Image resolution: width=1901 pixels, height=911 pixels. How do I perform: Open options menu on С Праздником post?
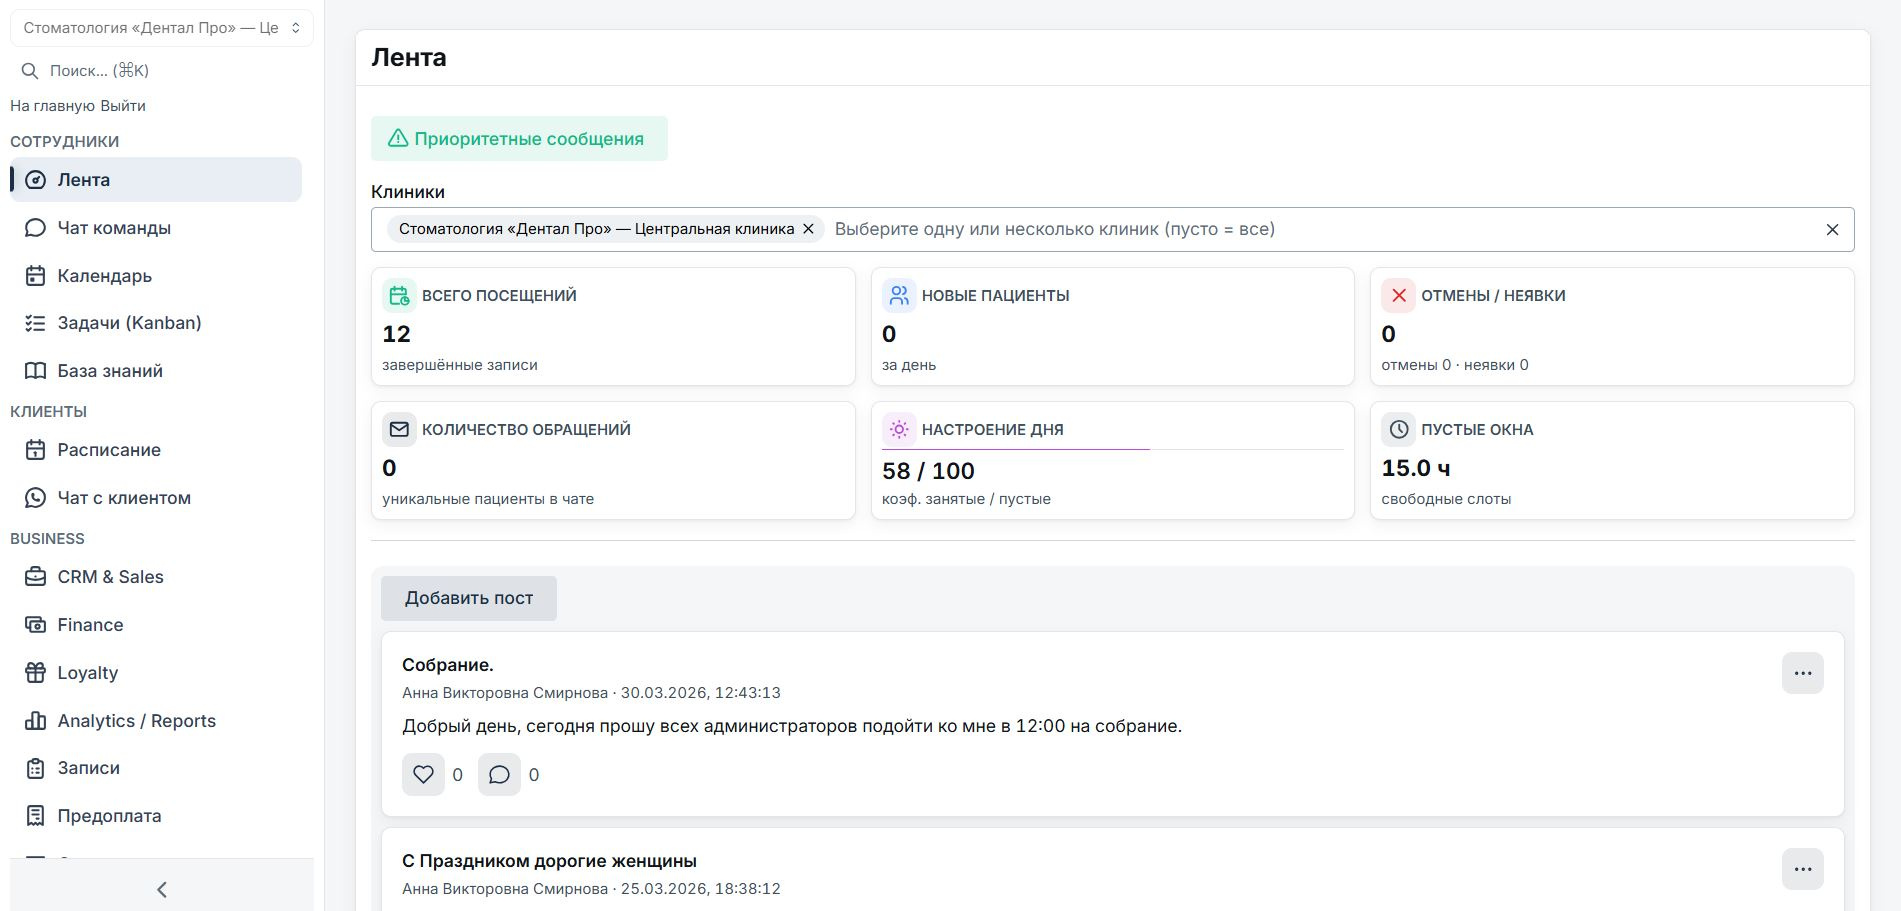[1802, 869]
